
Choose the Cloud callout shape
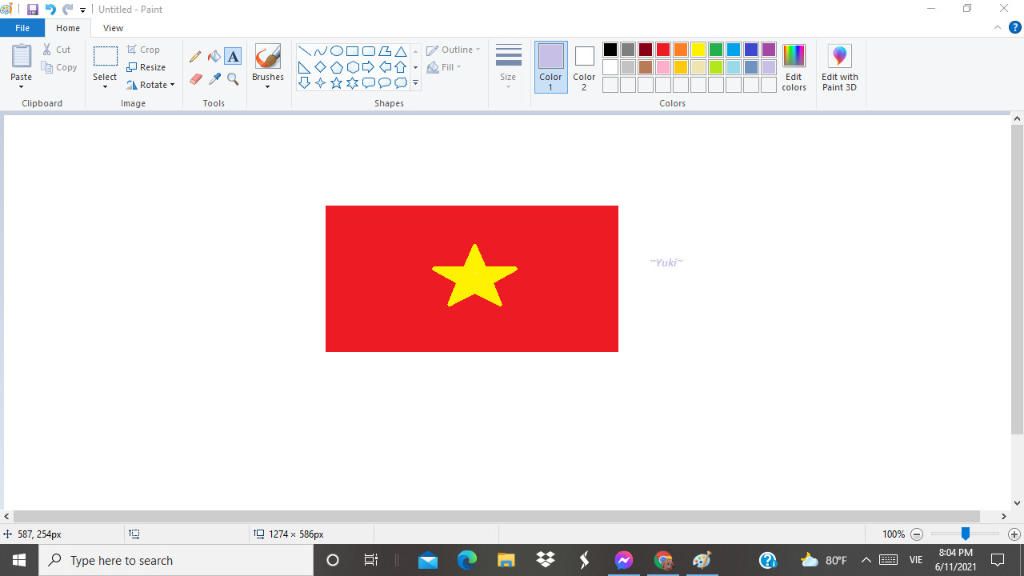tap(400, 83)
